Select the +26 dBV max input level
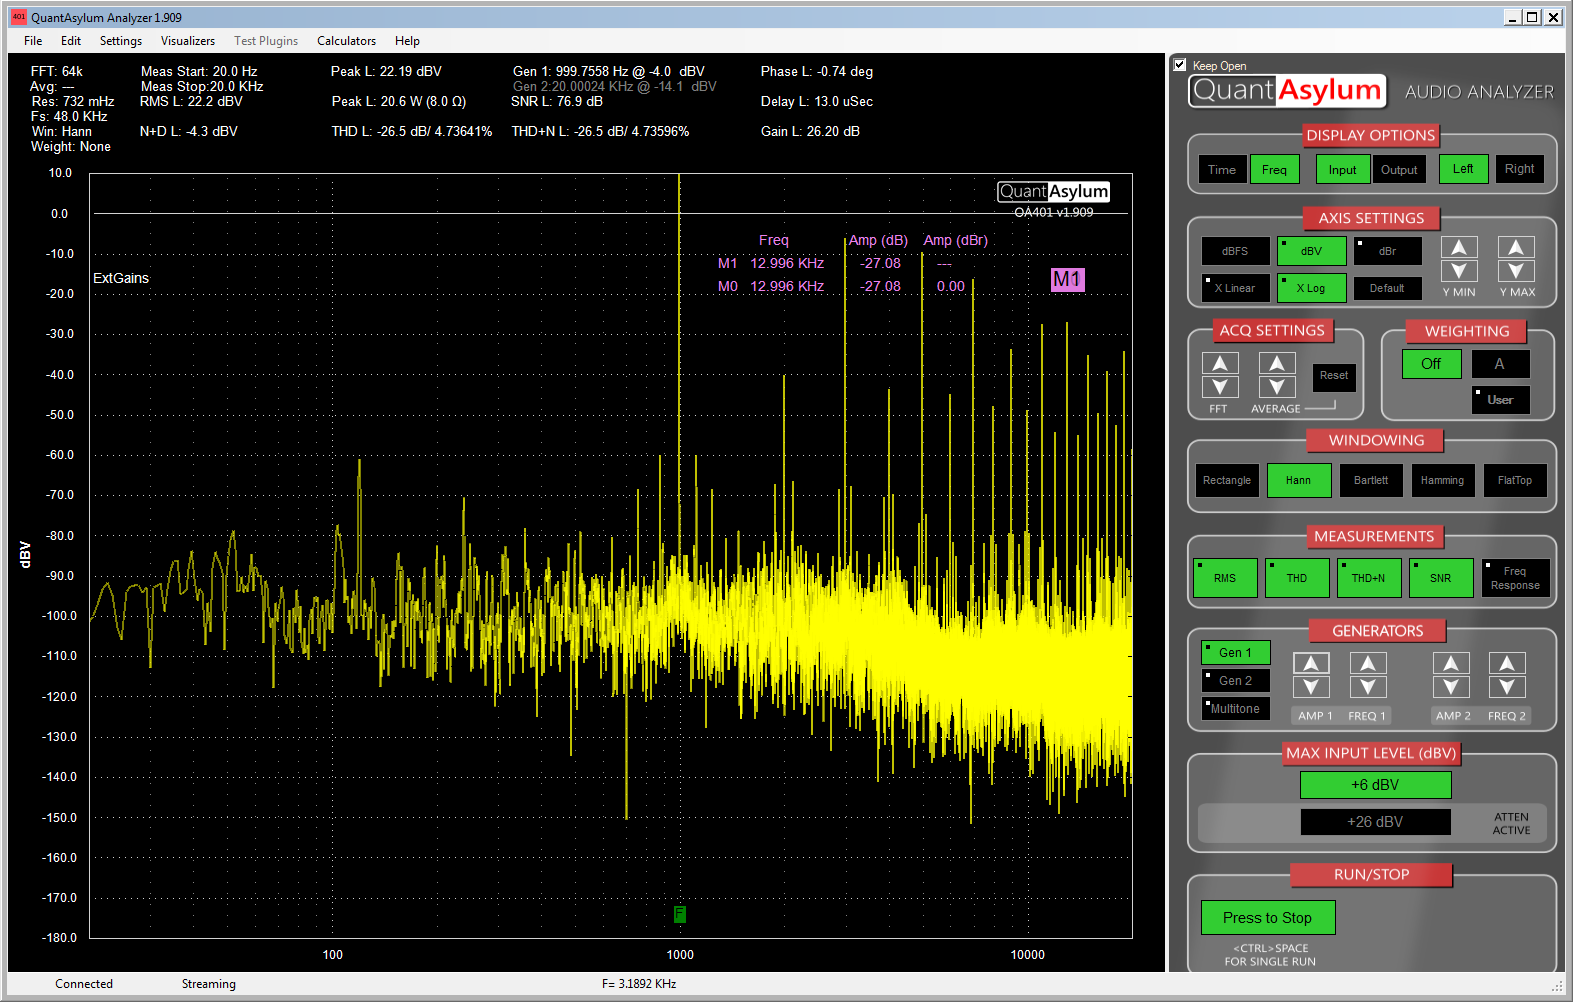The width and height of the screenshot is (1573, 1002). point(1375,822)
